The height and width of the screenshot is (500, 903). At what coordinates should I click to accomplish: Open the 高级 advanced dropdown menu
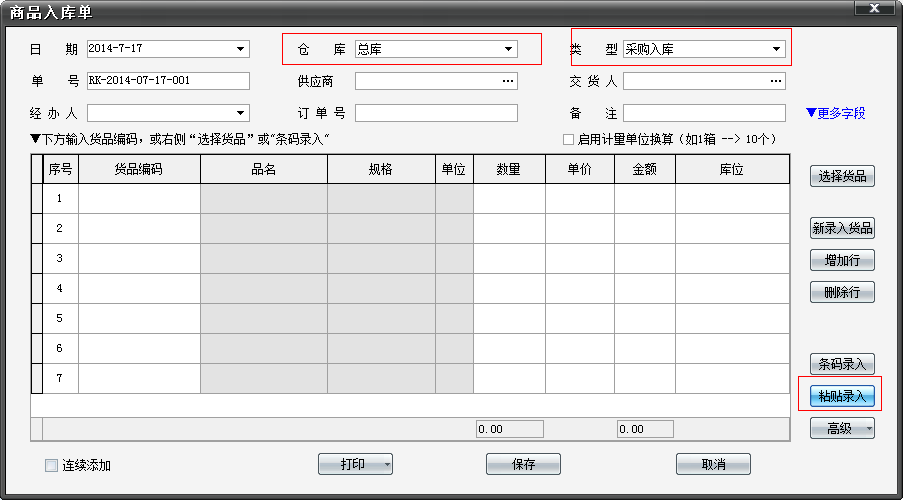[842, 428]
